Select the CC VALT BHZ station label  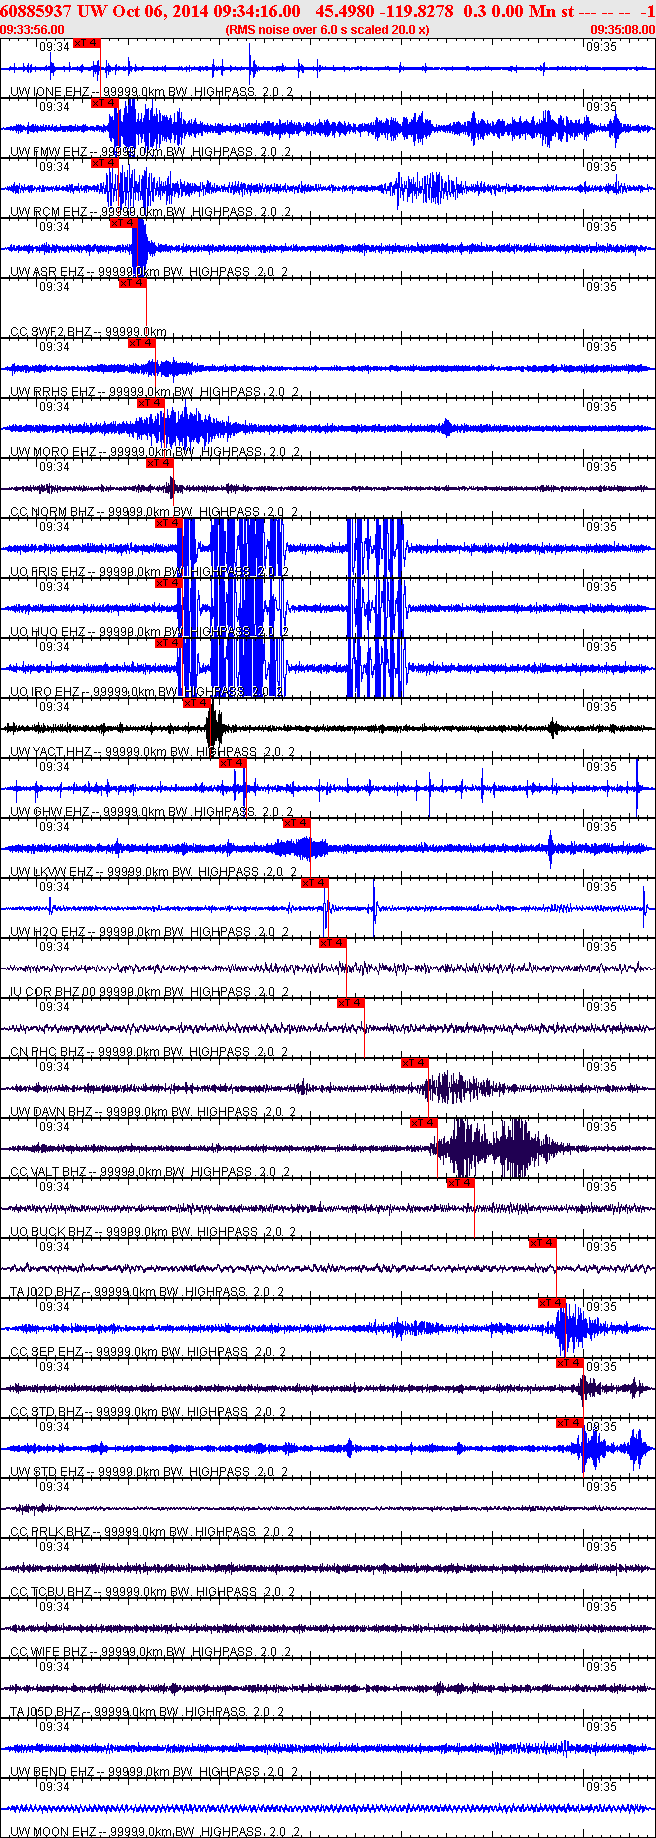[x=49, y=1172]
